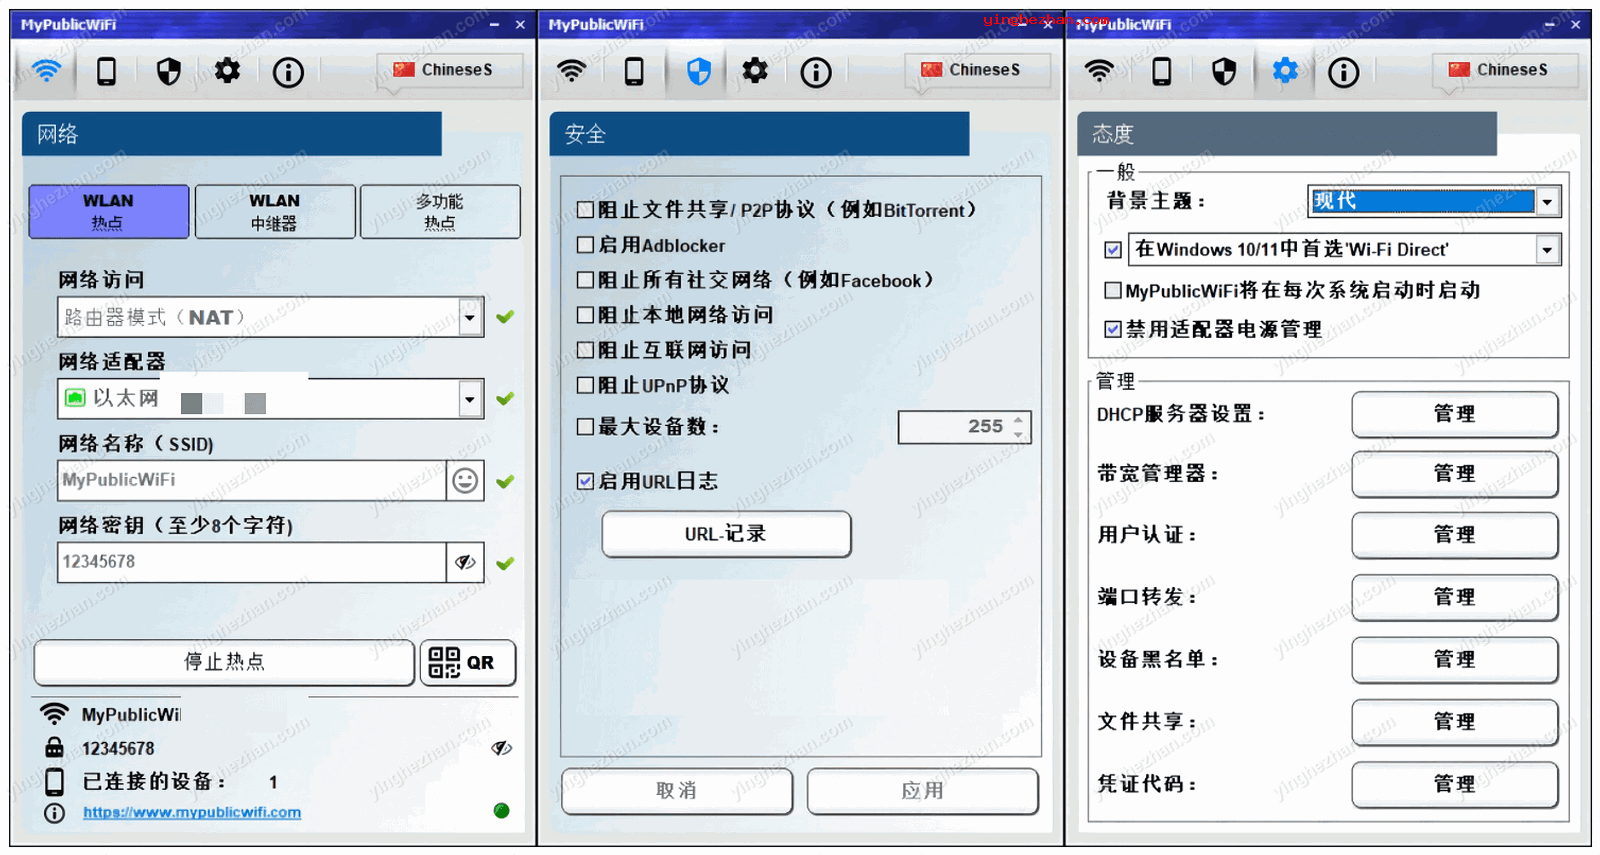The height and width of the screenshot is (855, 1600).
Task: Enable 启用Adblocker checkbox
Action: coord(586,245)
